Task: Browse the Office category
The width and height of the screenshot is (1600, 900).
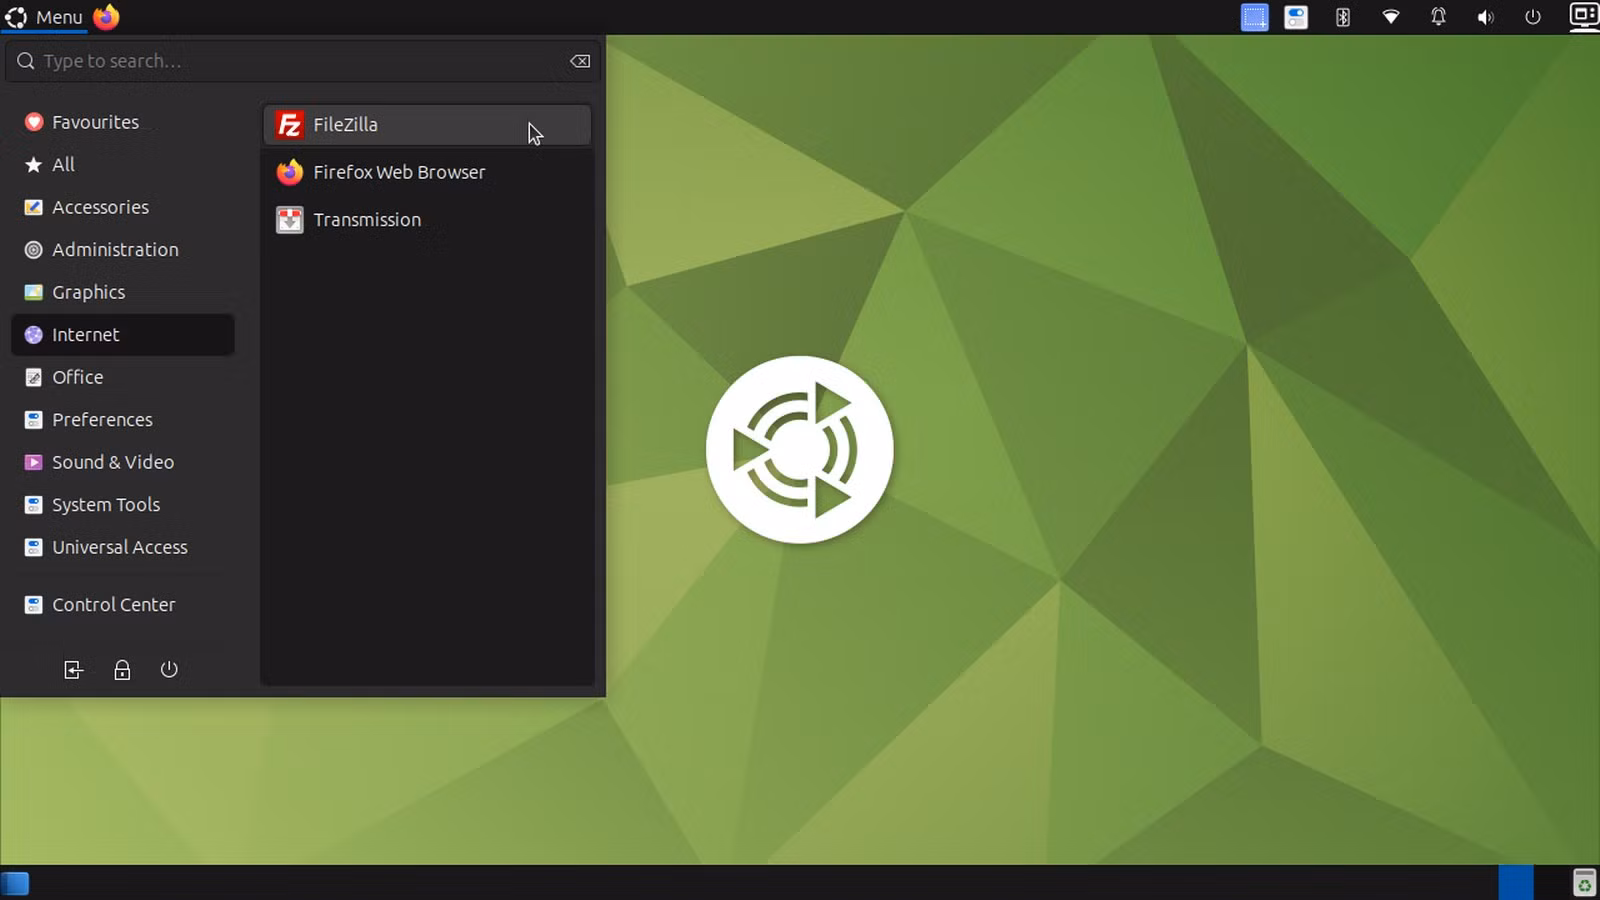Action: pyautogui.click(x=122, y=377)
